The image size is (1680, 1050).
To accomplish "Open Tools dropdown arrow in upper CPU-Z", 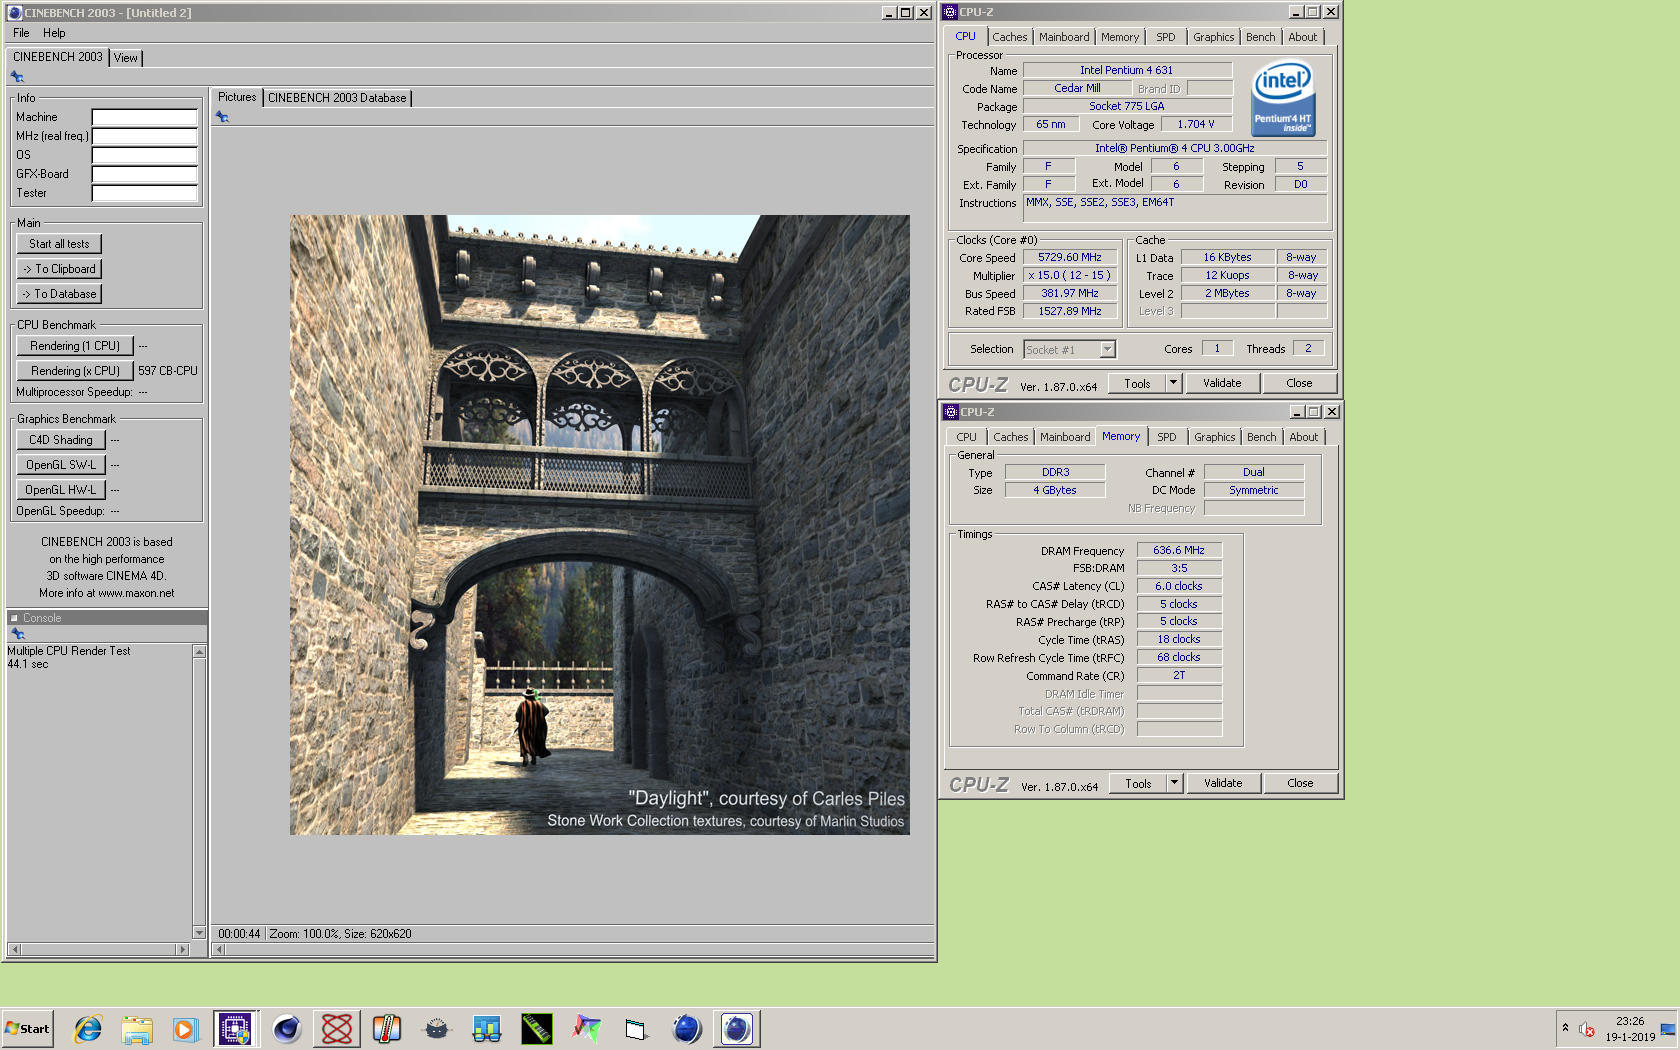I will (x=1174, y=383).
